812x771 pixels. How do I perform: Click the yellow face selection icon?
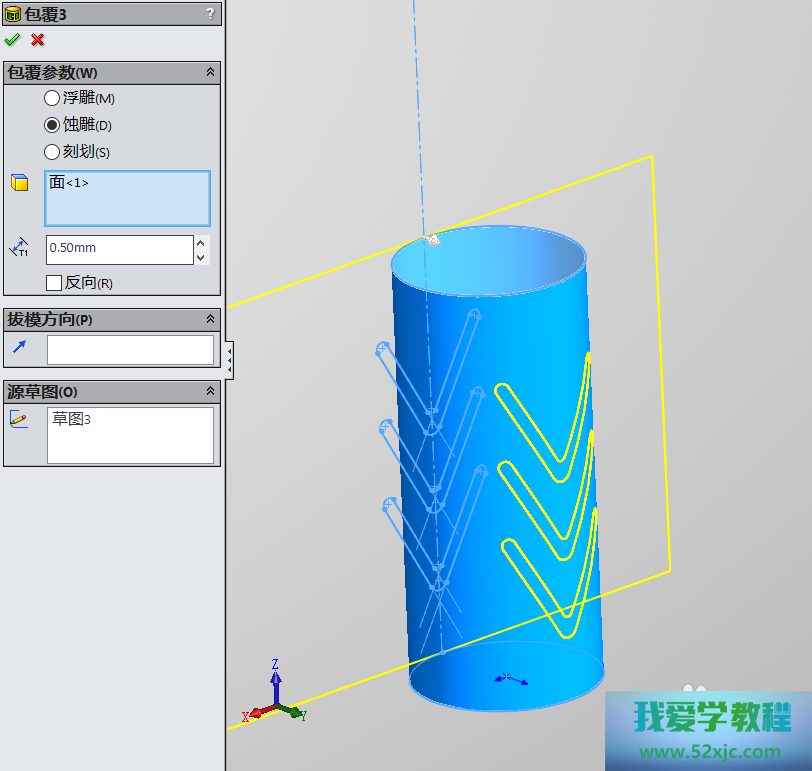point(19,182)
